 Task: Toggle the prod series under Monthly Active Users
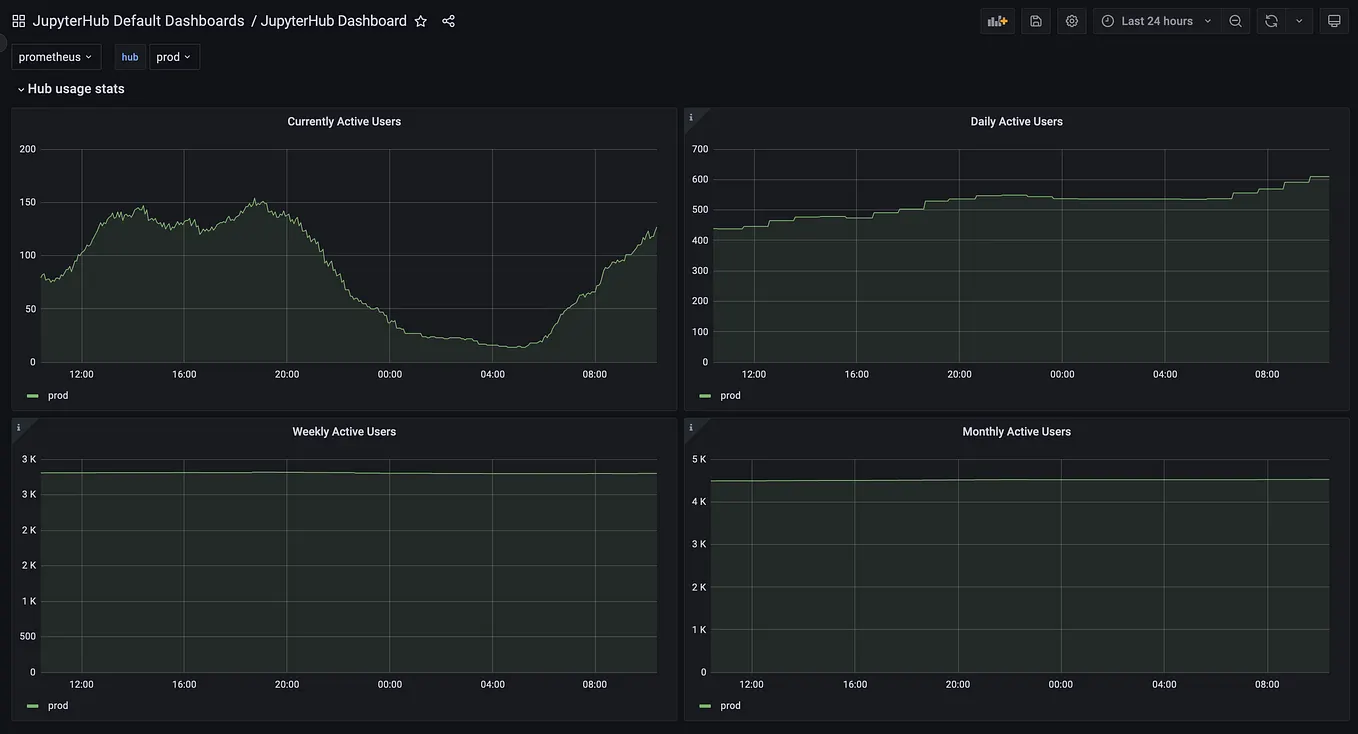click(730, 705)
